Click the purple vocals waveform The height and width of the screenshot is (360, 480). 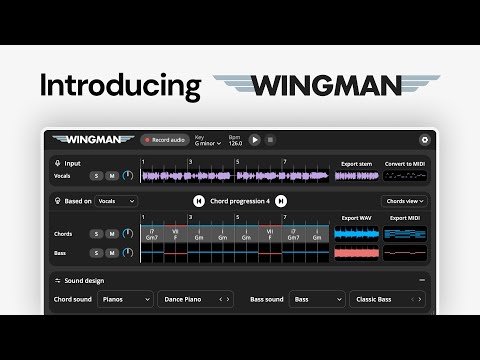coord(235,176)
